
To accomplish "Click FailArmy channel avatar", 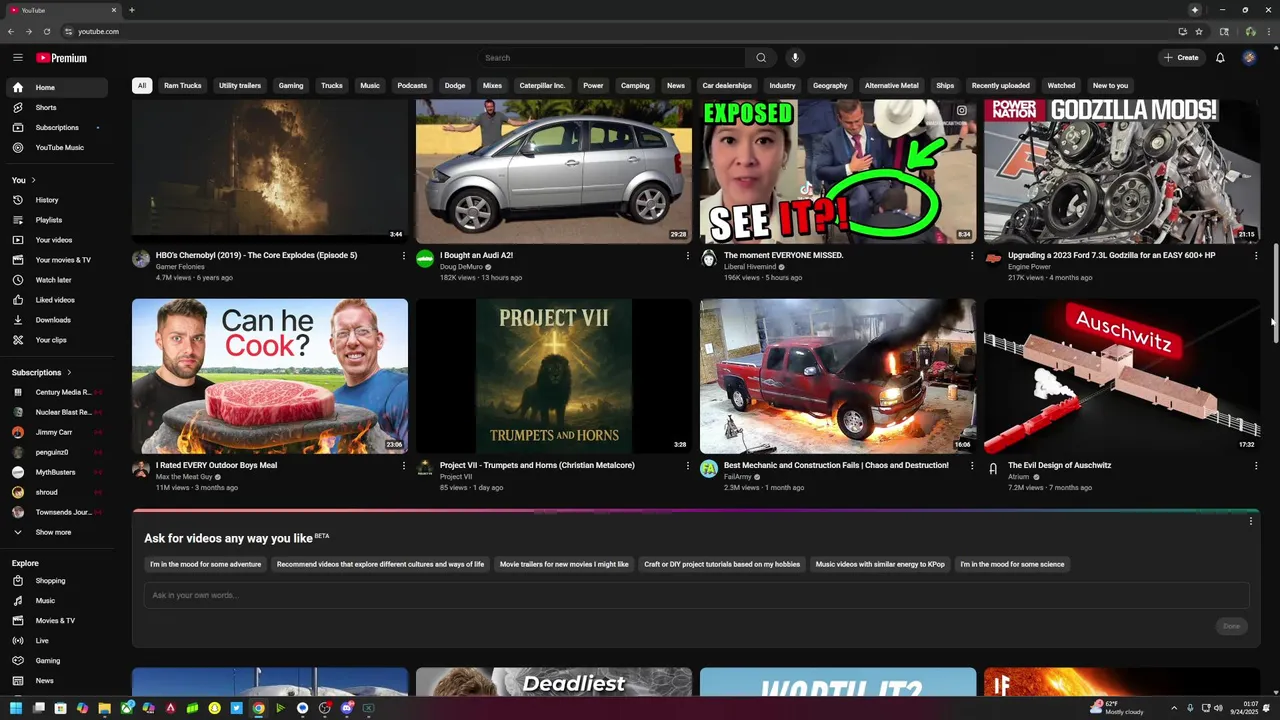I will click(709, 469).
